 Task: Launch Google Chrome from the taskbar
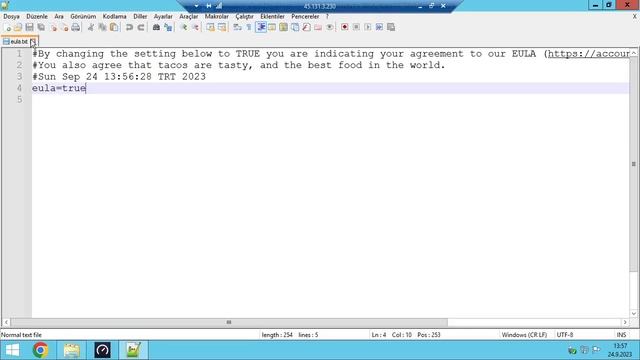(40, 350)
